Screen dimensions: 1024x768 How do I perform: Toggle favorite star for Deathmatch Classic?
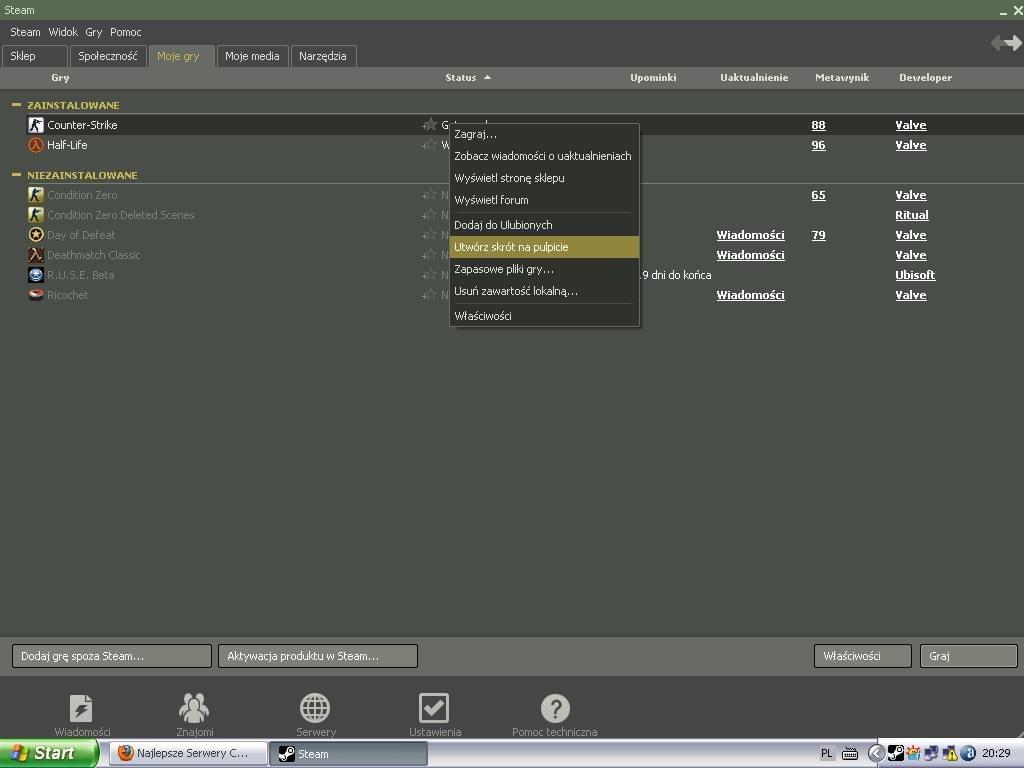(x=429, y=255)
